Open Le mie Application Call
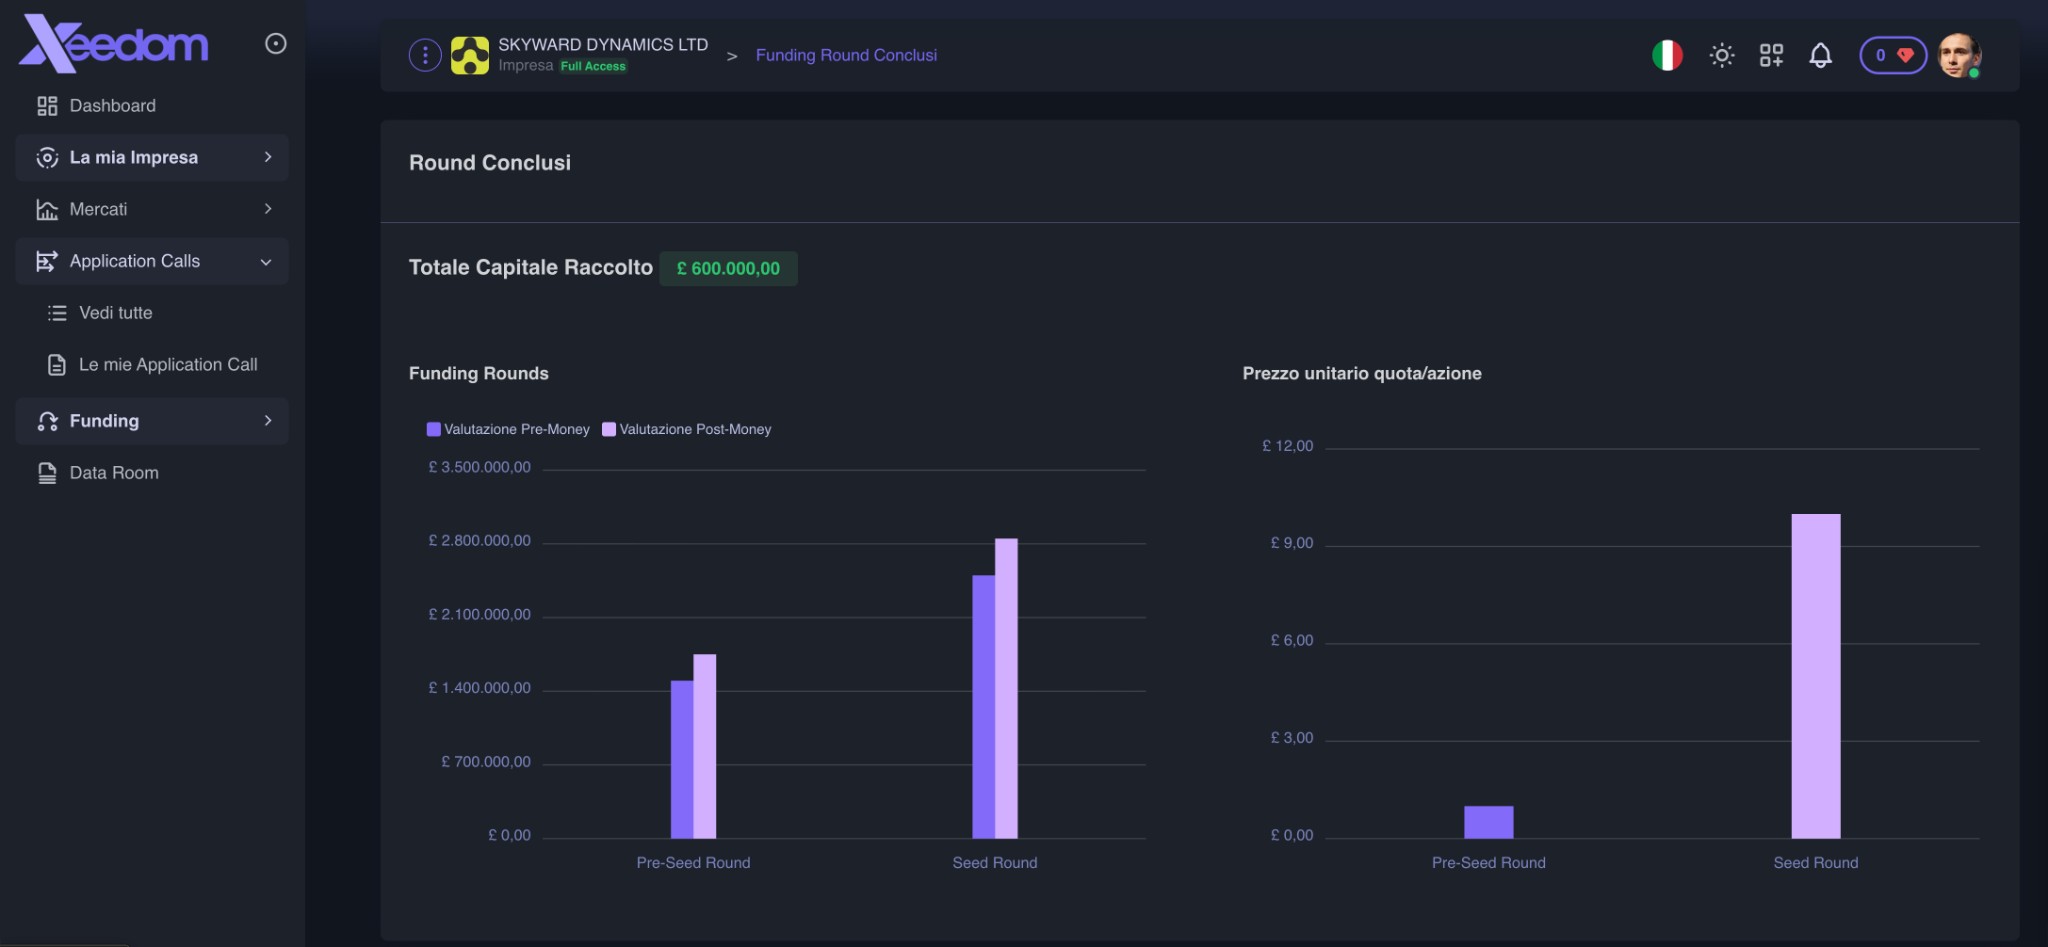Viewport: 2048px width, 947px height. 168,364
